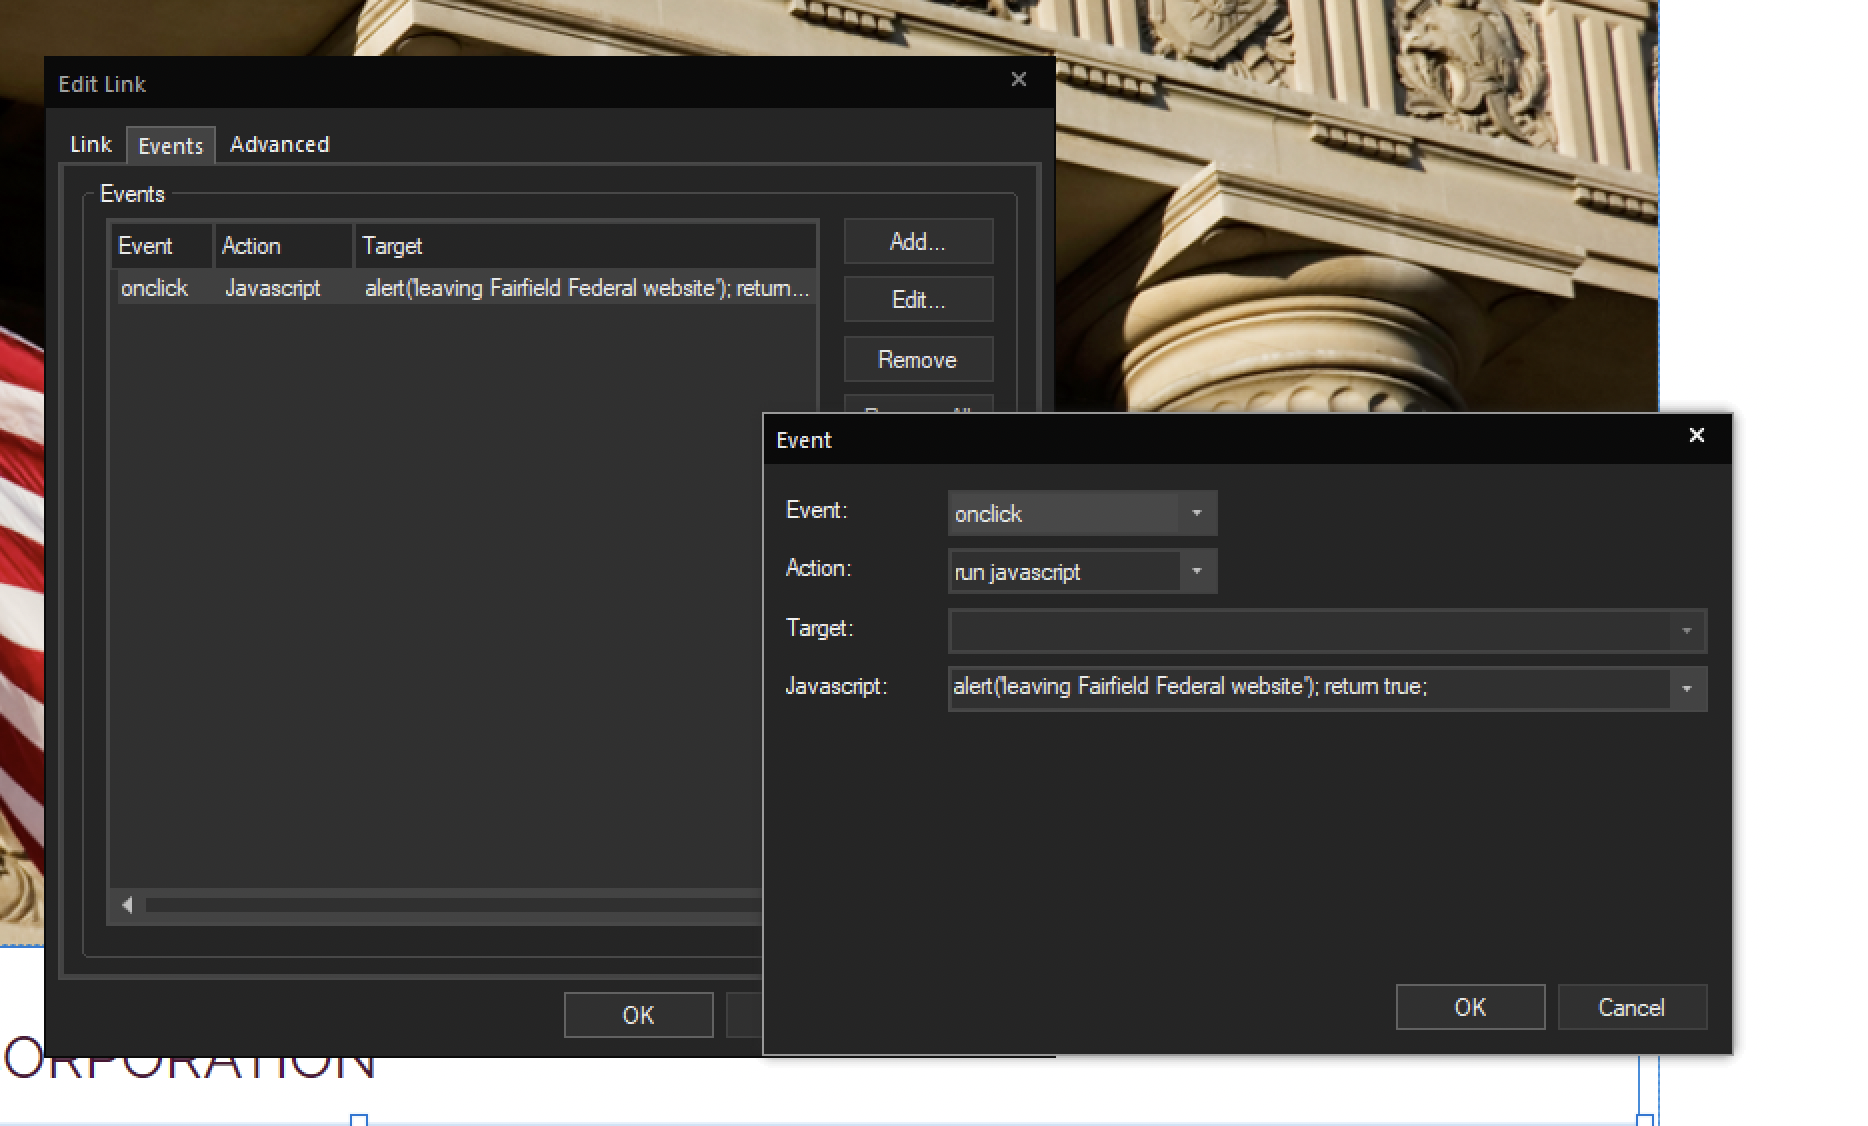Cancel the Event dialog
The image size is (1868, 1126).
click(1632, 1007)
